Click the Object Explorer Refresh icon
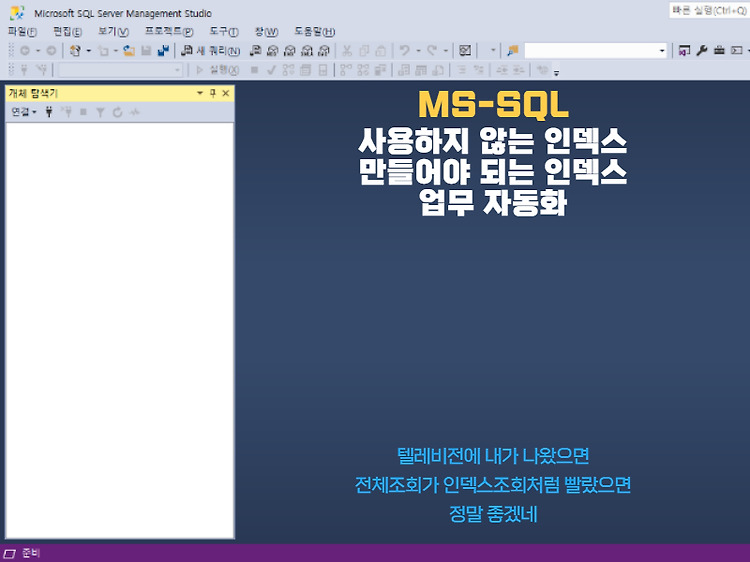This screenshot has width=750, height=562. pyautogui.click(x=118, y=112)
